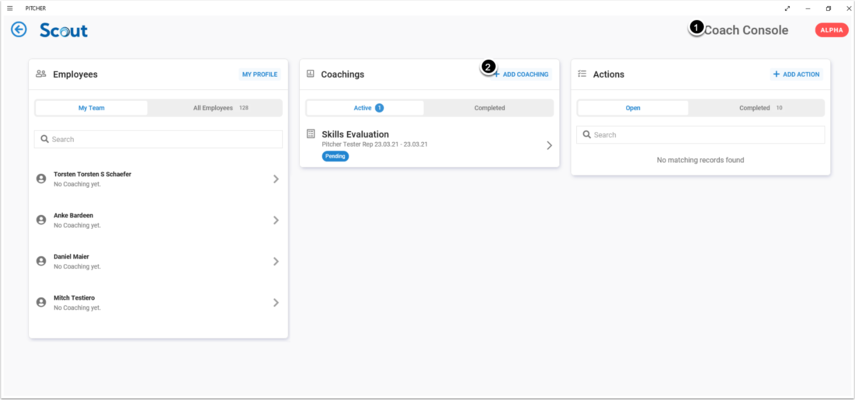Switch to Completed coachings tab
The height and width of the screenshot is (400, 855).
(489, 108)
